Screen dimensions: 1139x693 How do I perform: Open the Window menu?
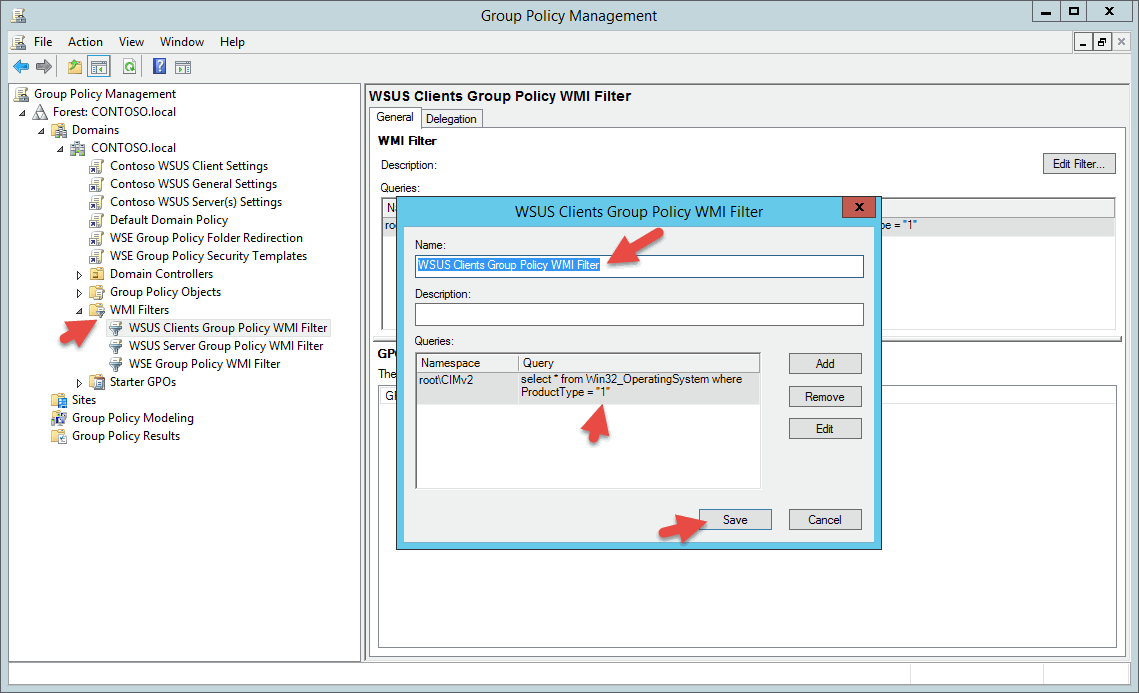182,42
